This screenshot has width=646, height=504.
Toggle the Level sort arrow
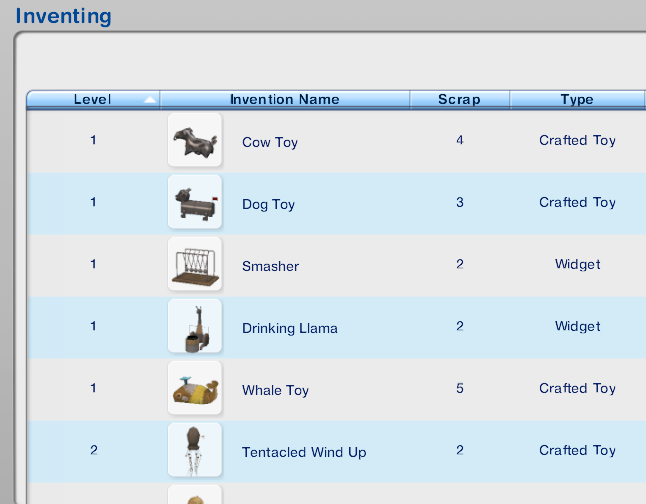click(150, 99)
